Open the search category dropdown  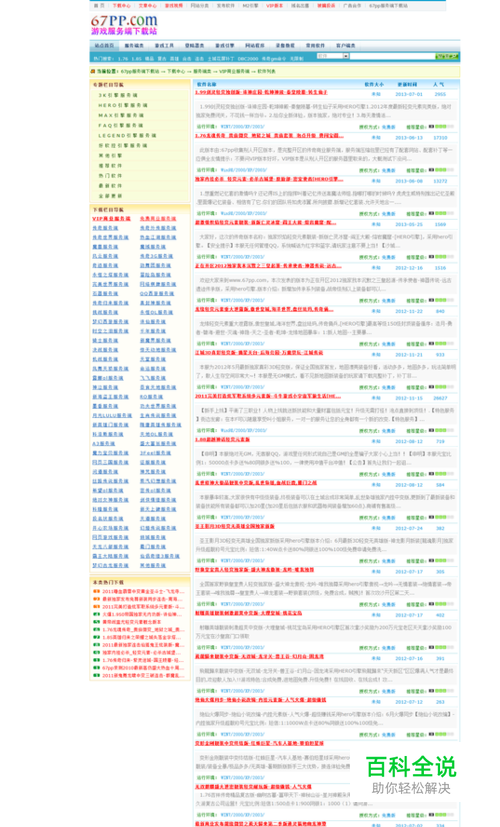point(333,56)
